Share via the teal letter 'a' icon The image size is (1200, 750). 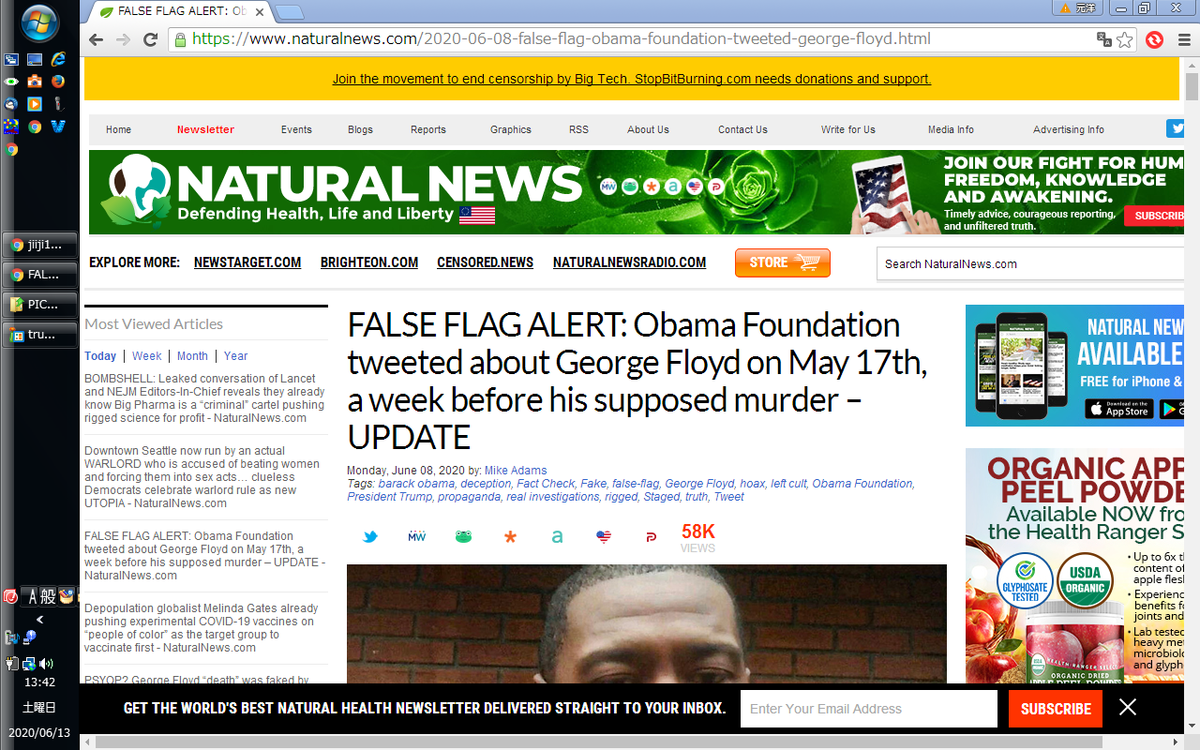pyautogui.click(x=557, y=537)
